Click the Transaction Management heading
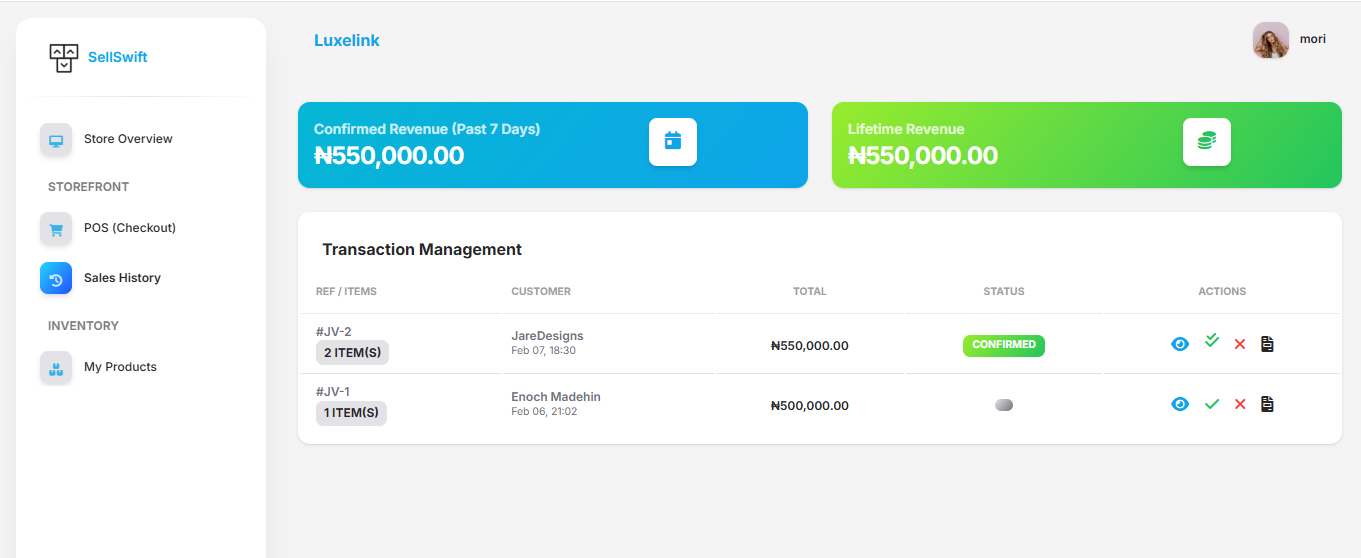 click(422, 250)
